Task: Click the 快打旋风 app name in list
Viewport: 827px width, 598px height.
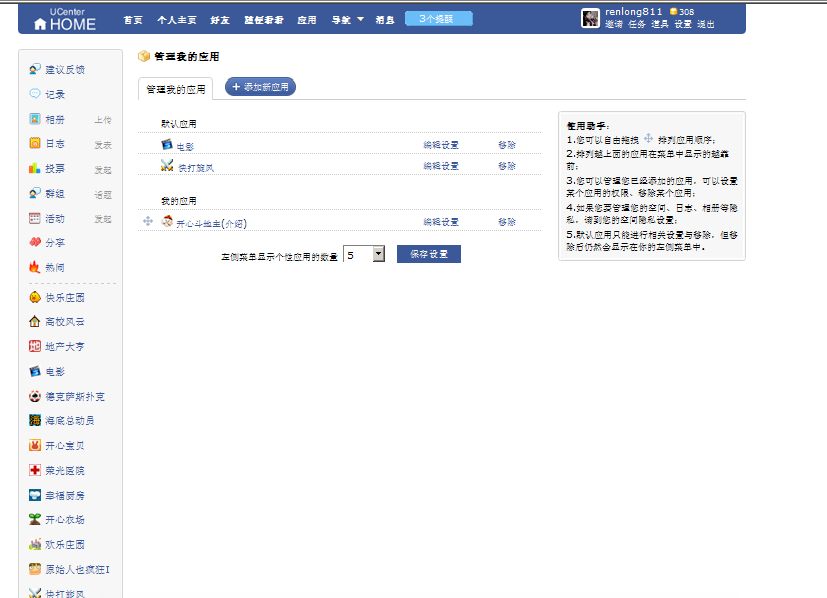Action: pos(196,168)
